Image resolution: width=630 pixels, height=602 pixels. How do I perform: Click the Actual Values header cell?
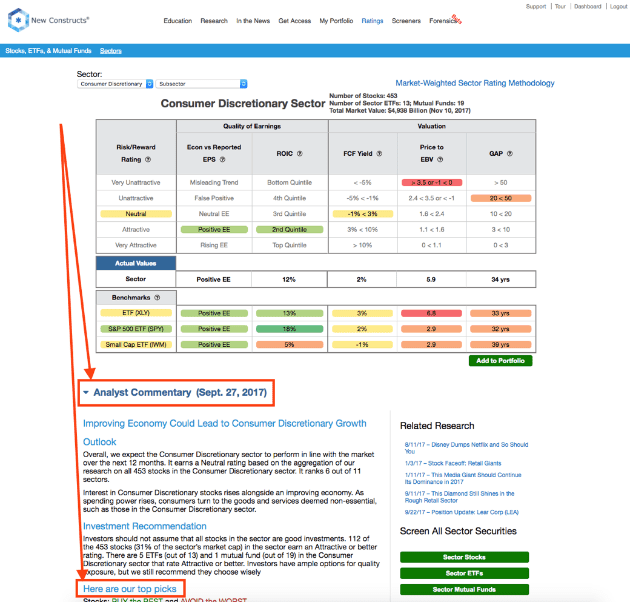pos(136,263)
